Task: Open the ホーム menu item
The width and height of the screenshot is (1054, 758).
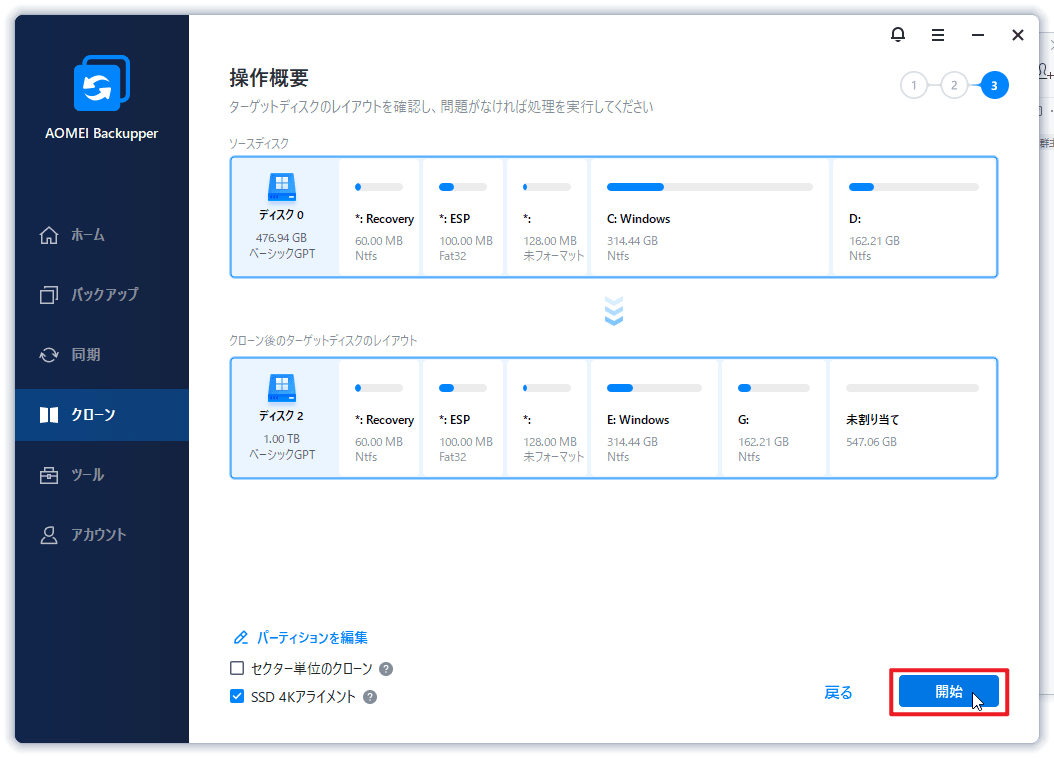Action: pos(102,235)
